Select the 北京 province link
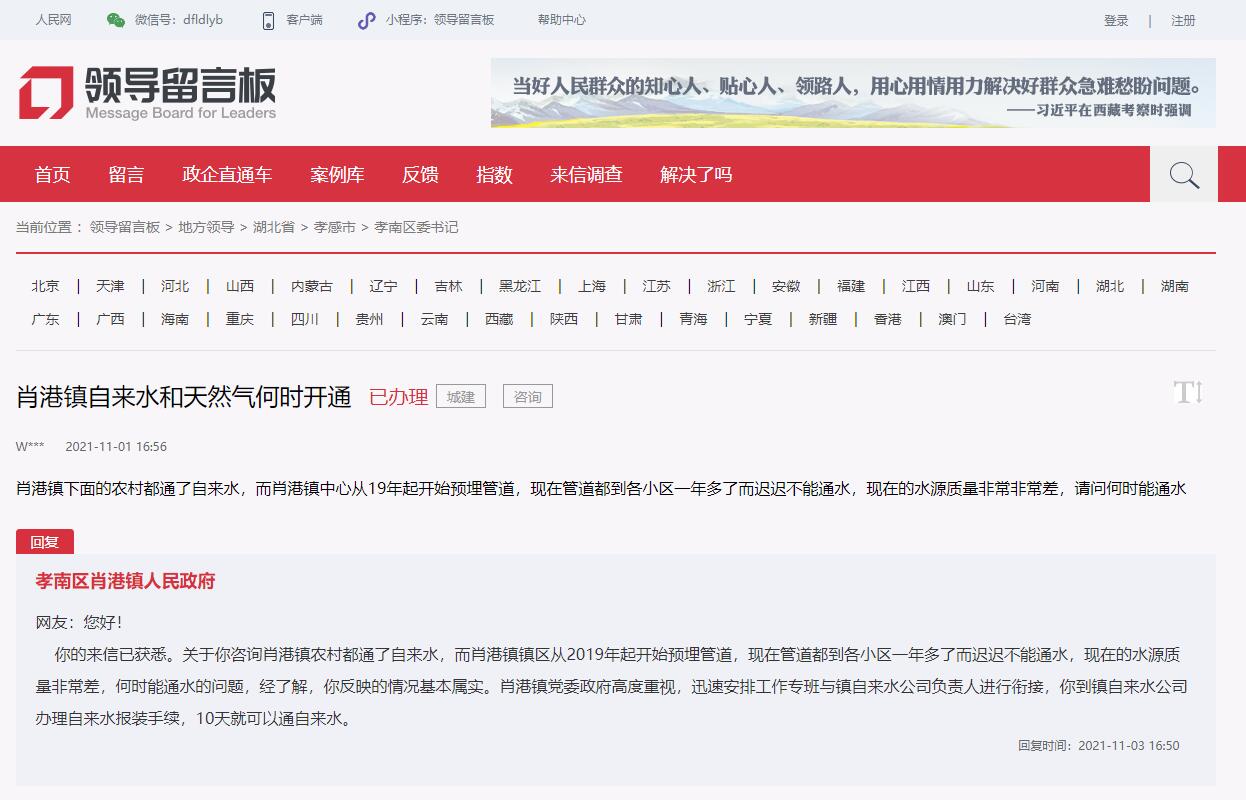1246x800 pixels. coord(45,286)
